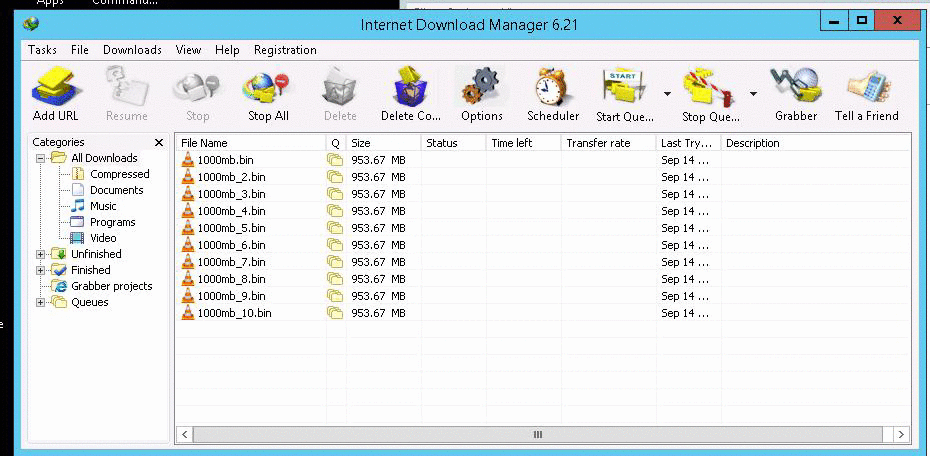930x456 pixels.
Task: Click the greyed Resume toolbar icon
Action: click(126, 86)
